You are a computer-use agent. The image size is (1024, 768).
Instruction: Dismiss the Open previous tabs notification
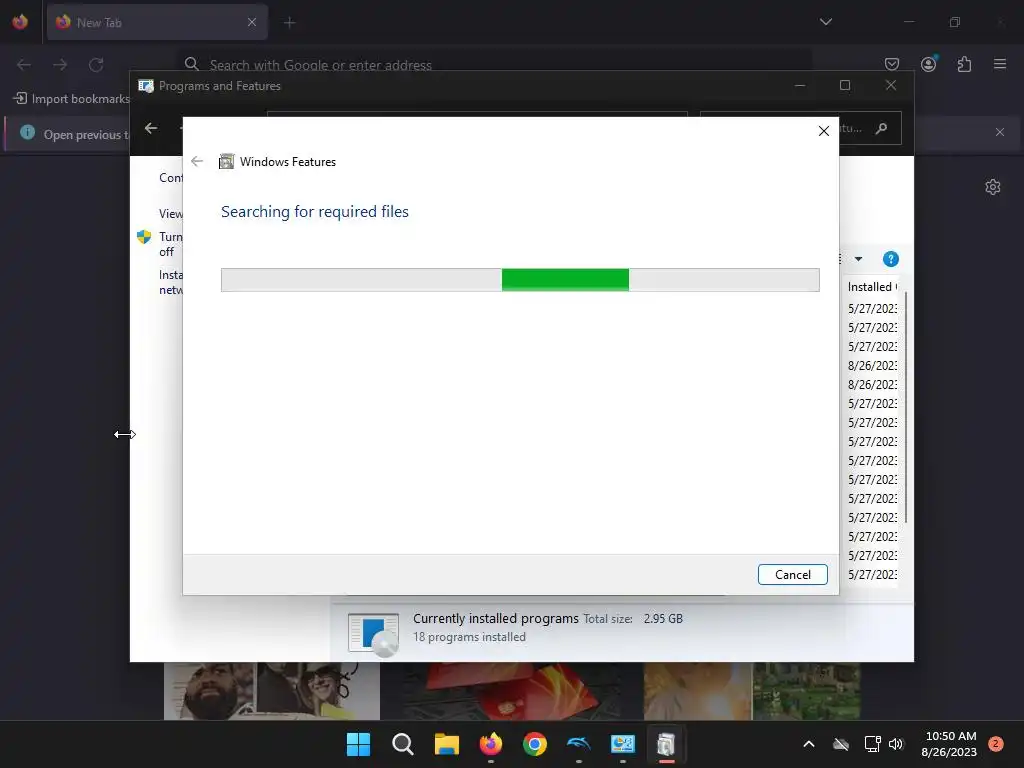[999, 132]
